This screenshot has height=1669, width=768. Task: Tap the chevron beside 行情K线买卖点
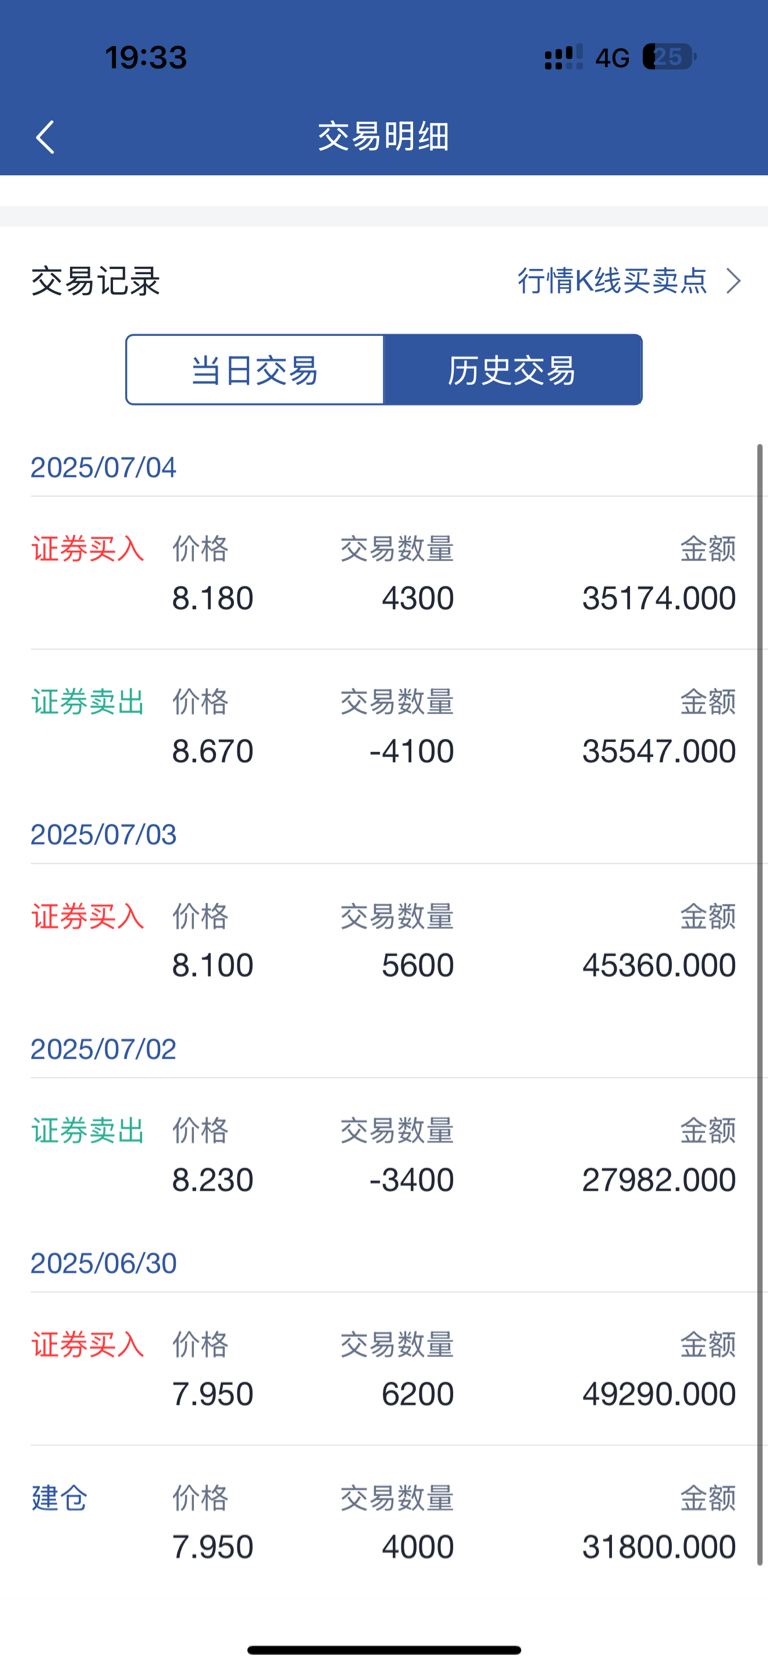(734, 281)
